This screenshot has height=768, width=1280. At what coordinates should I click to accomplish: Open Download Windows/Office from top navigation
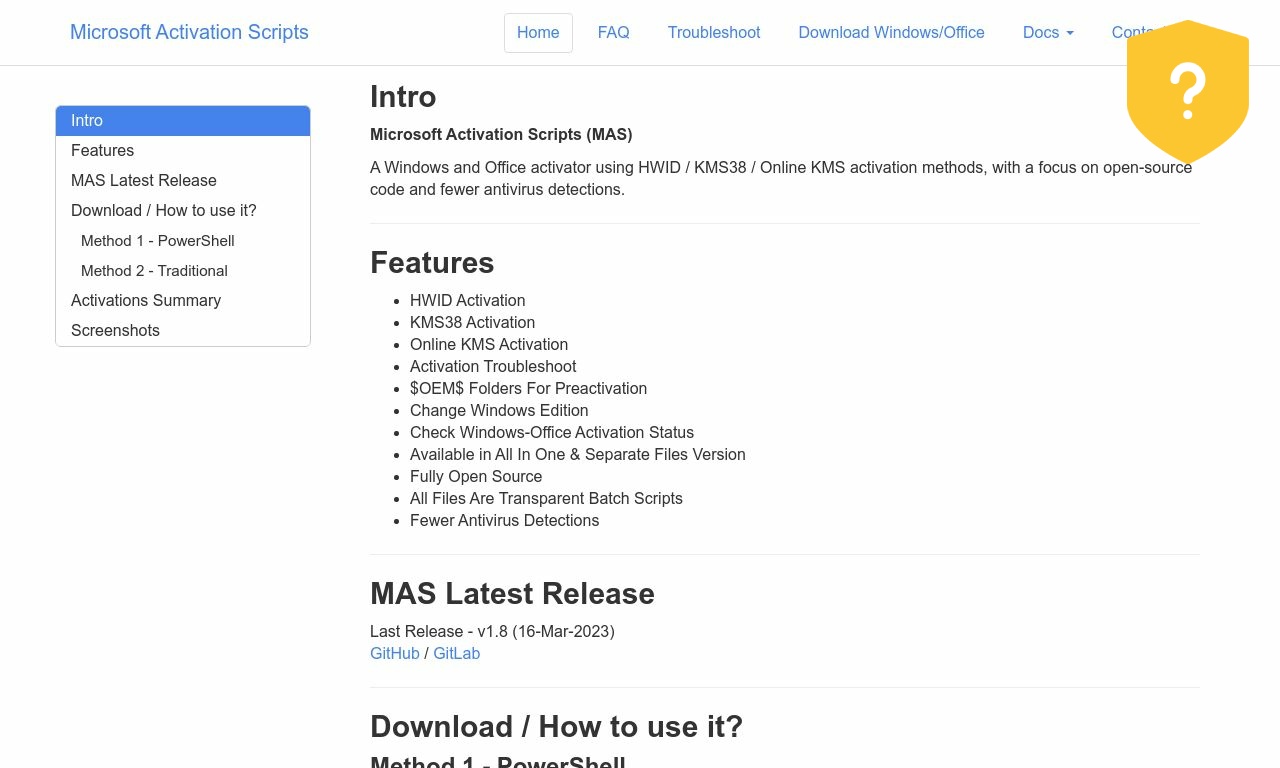pyautogui.click(x=891, y=32)
